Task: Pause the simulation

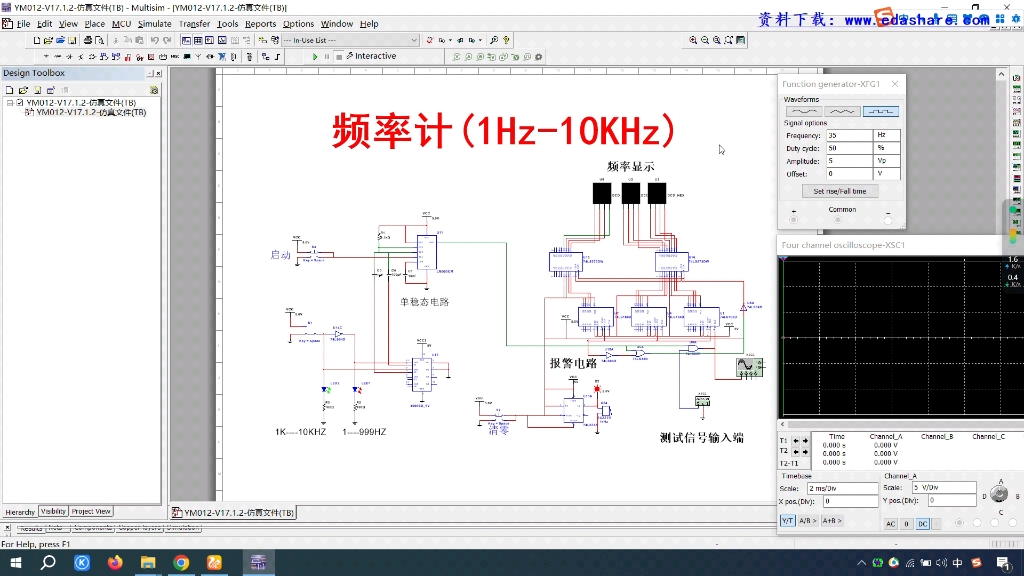Action: (x=327, y=57)
